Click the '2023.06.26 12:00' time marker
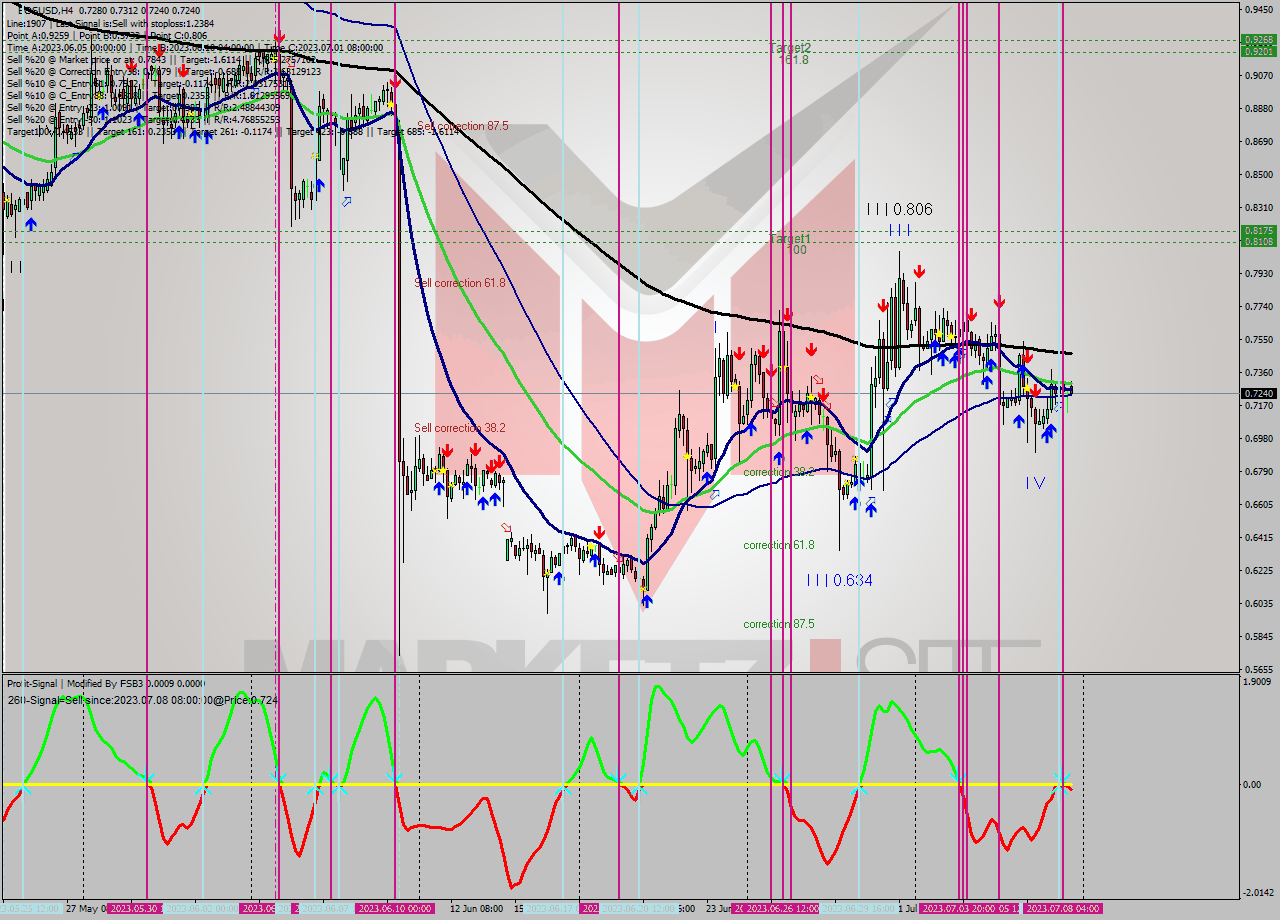 (782, 908)
